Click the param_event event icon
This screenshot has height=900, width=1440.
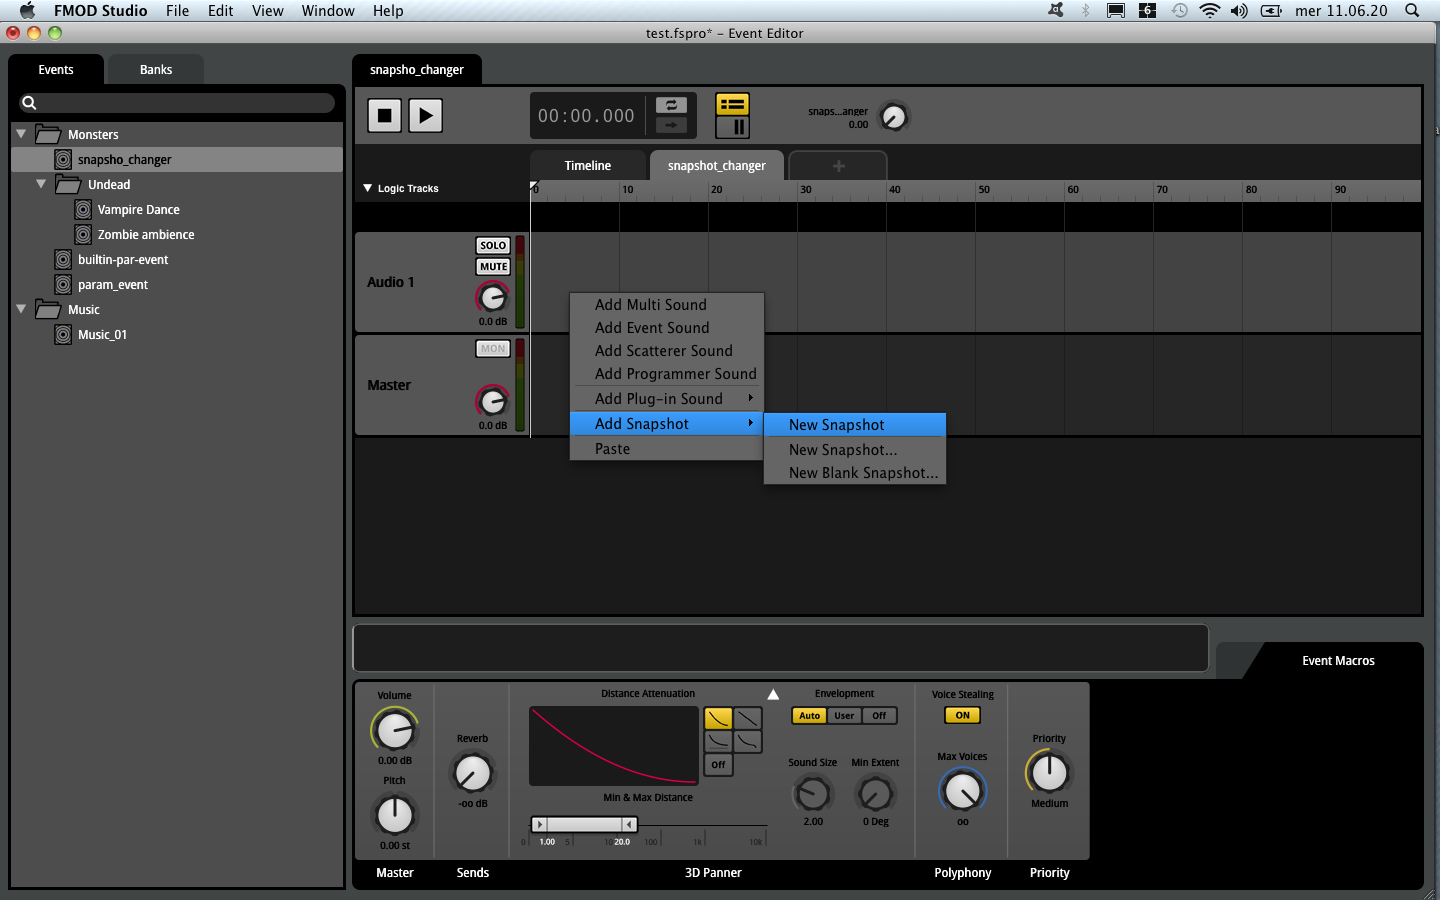pos(63,284)
